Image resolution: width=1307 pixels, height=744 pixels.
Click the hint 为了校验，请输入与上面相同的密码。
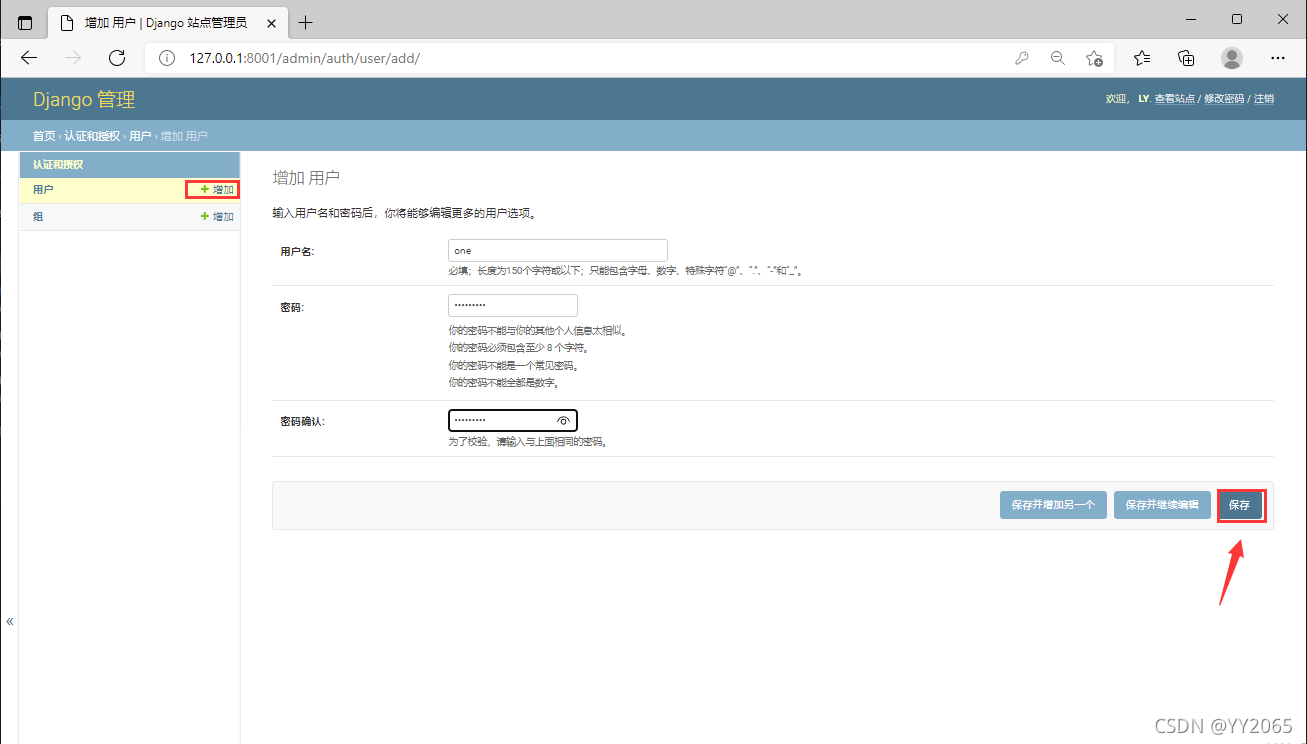point(528,442)
